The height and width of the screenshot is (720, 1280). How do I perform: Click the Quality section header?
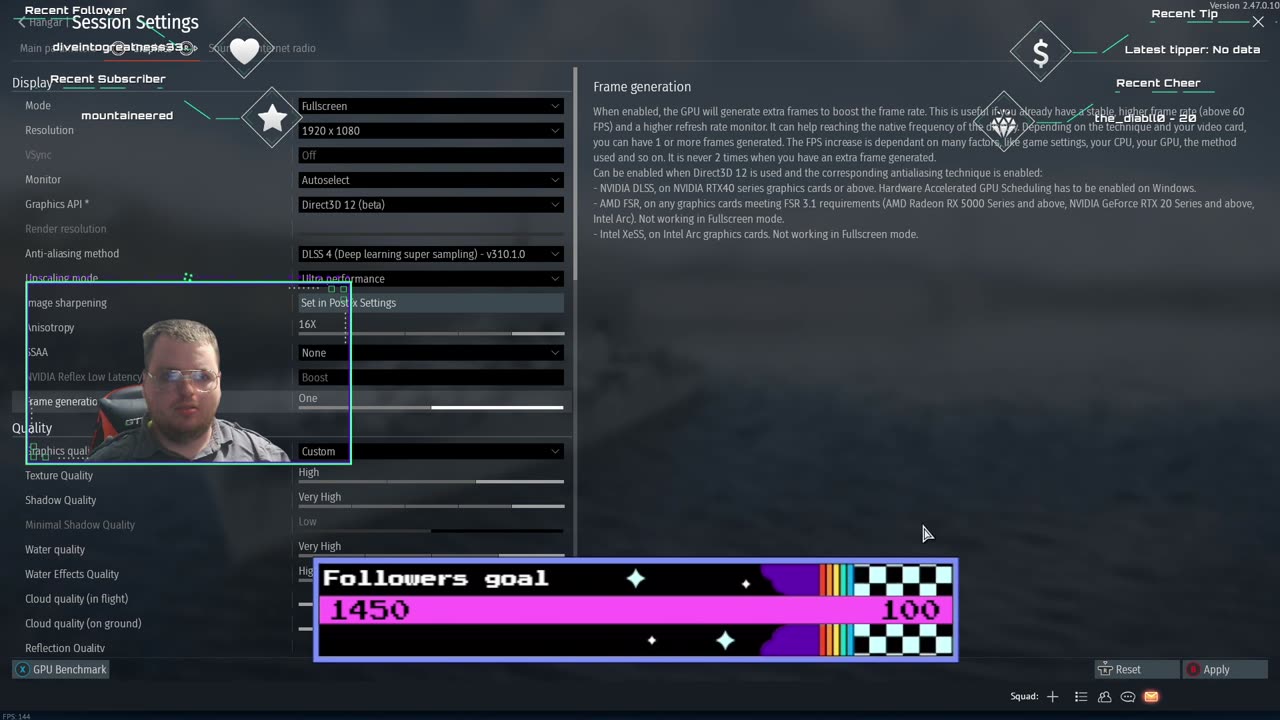32,428
